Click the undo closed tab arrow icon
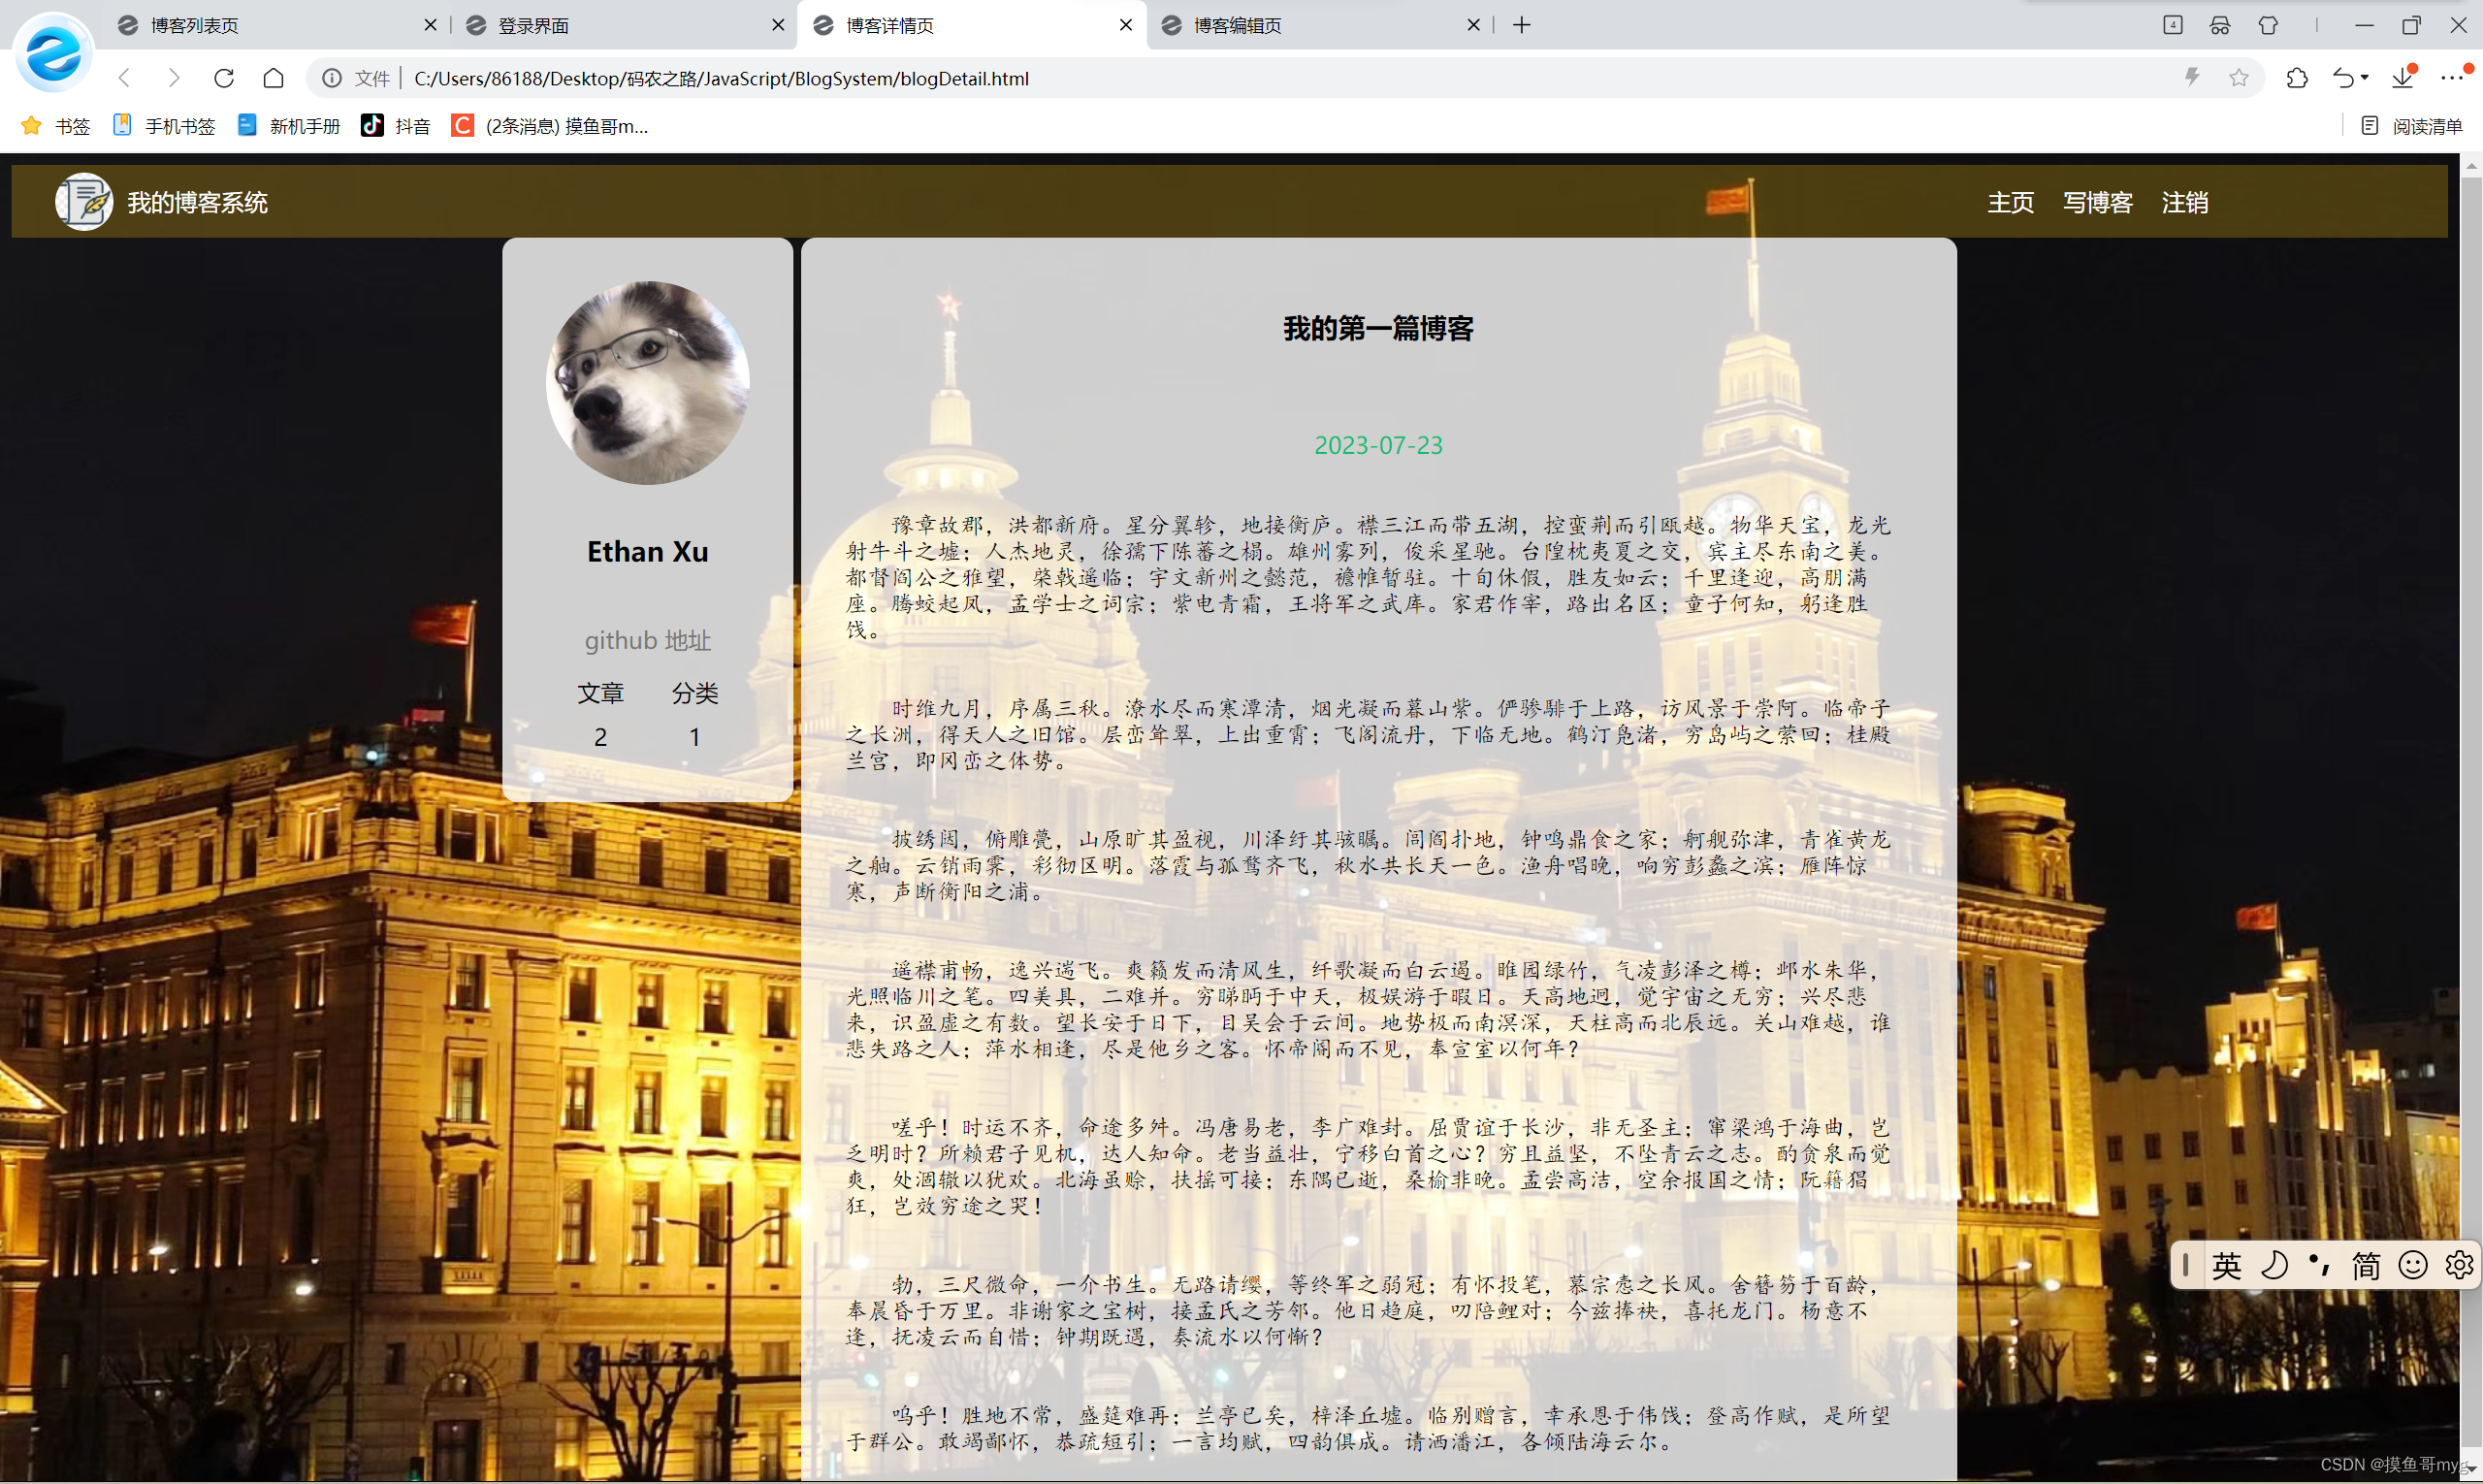 [2343, 78]
